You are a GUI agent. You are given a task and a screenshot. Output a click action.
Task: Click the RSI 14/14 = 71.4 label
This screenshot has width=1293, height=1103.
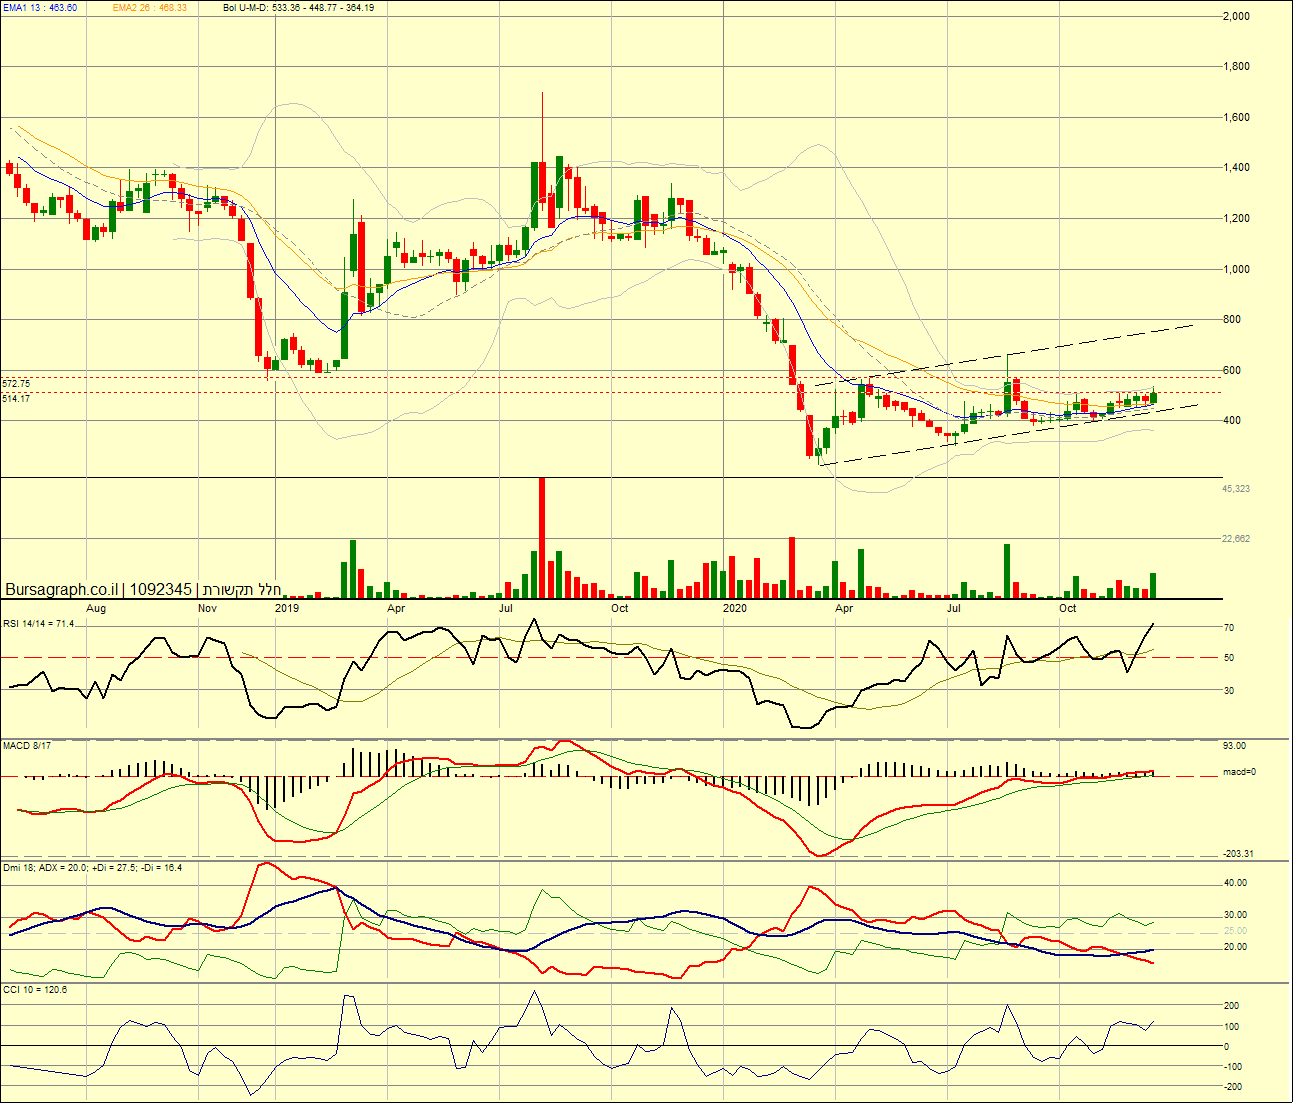pyautogui.click(x=38, y=623)
